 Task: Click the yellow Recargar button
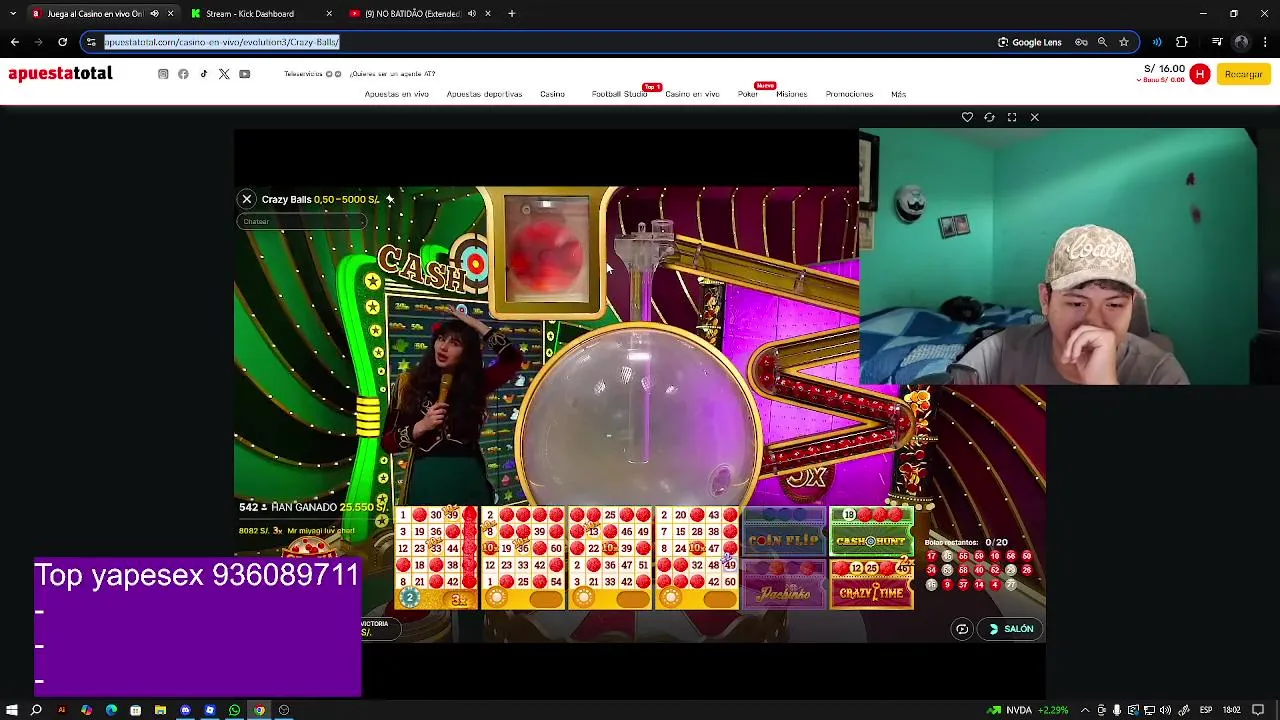point(1243,74)
